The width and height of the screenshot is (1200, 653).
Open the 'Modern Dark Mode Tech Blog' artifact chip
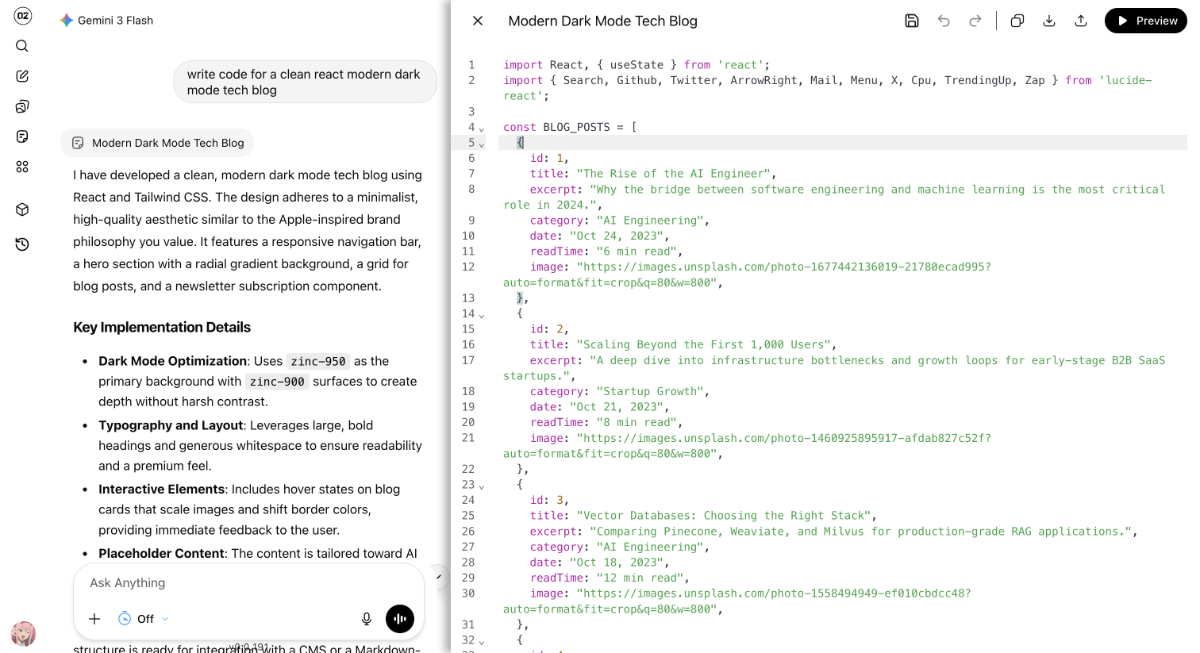pyautogui.click(x=158, y=143)
